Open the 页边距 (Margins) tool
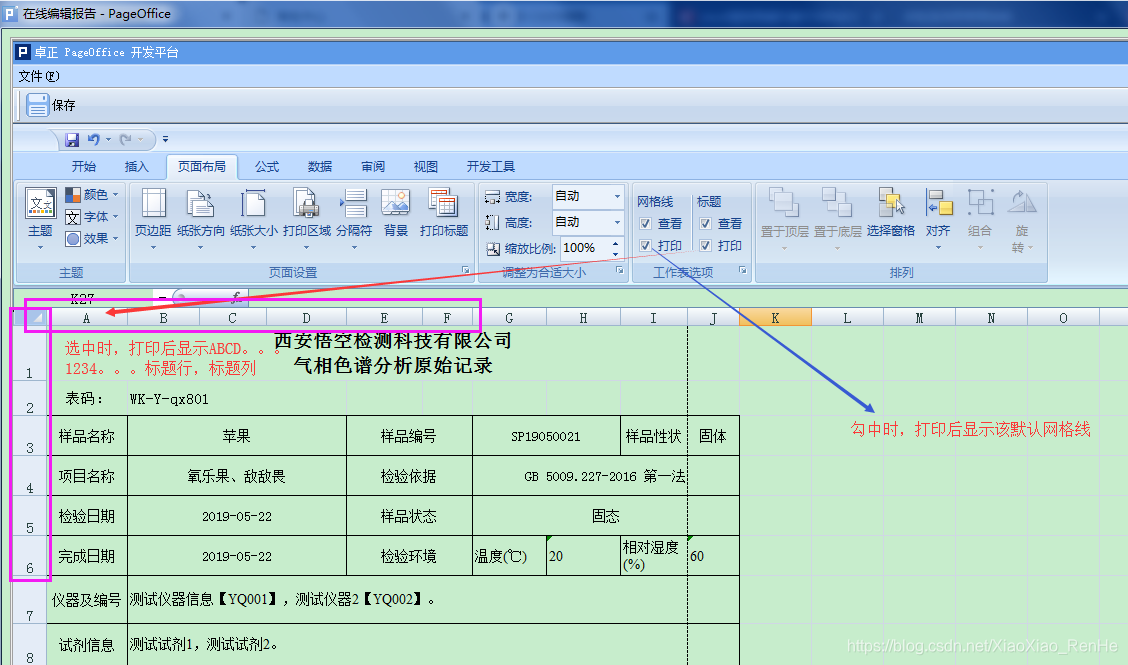The height and width of the screenshot is (665, 1128). point(153,212)
